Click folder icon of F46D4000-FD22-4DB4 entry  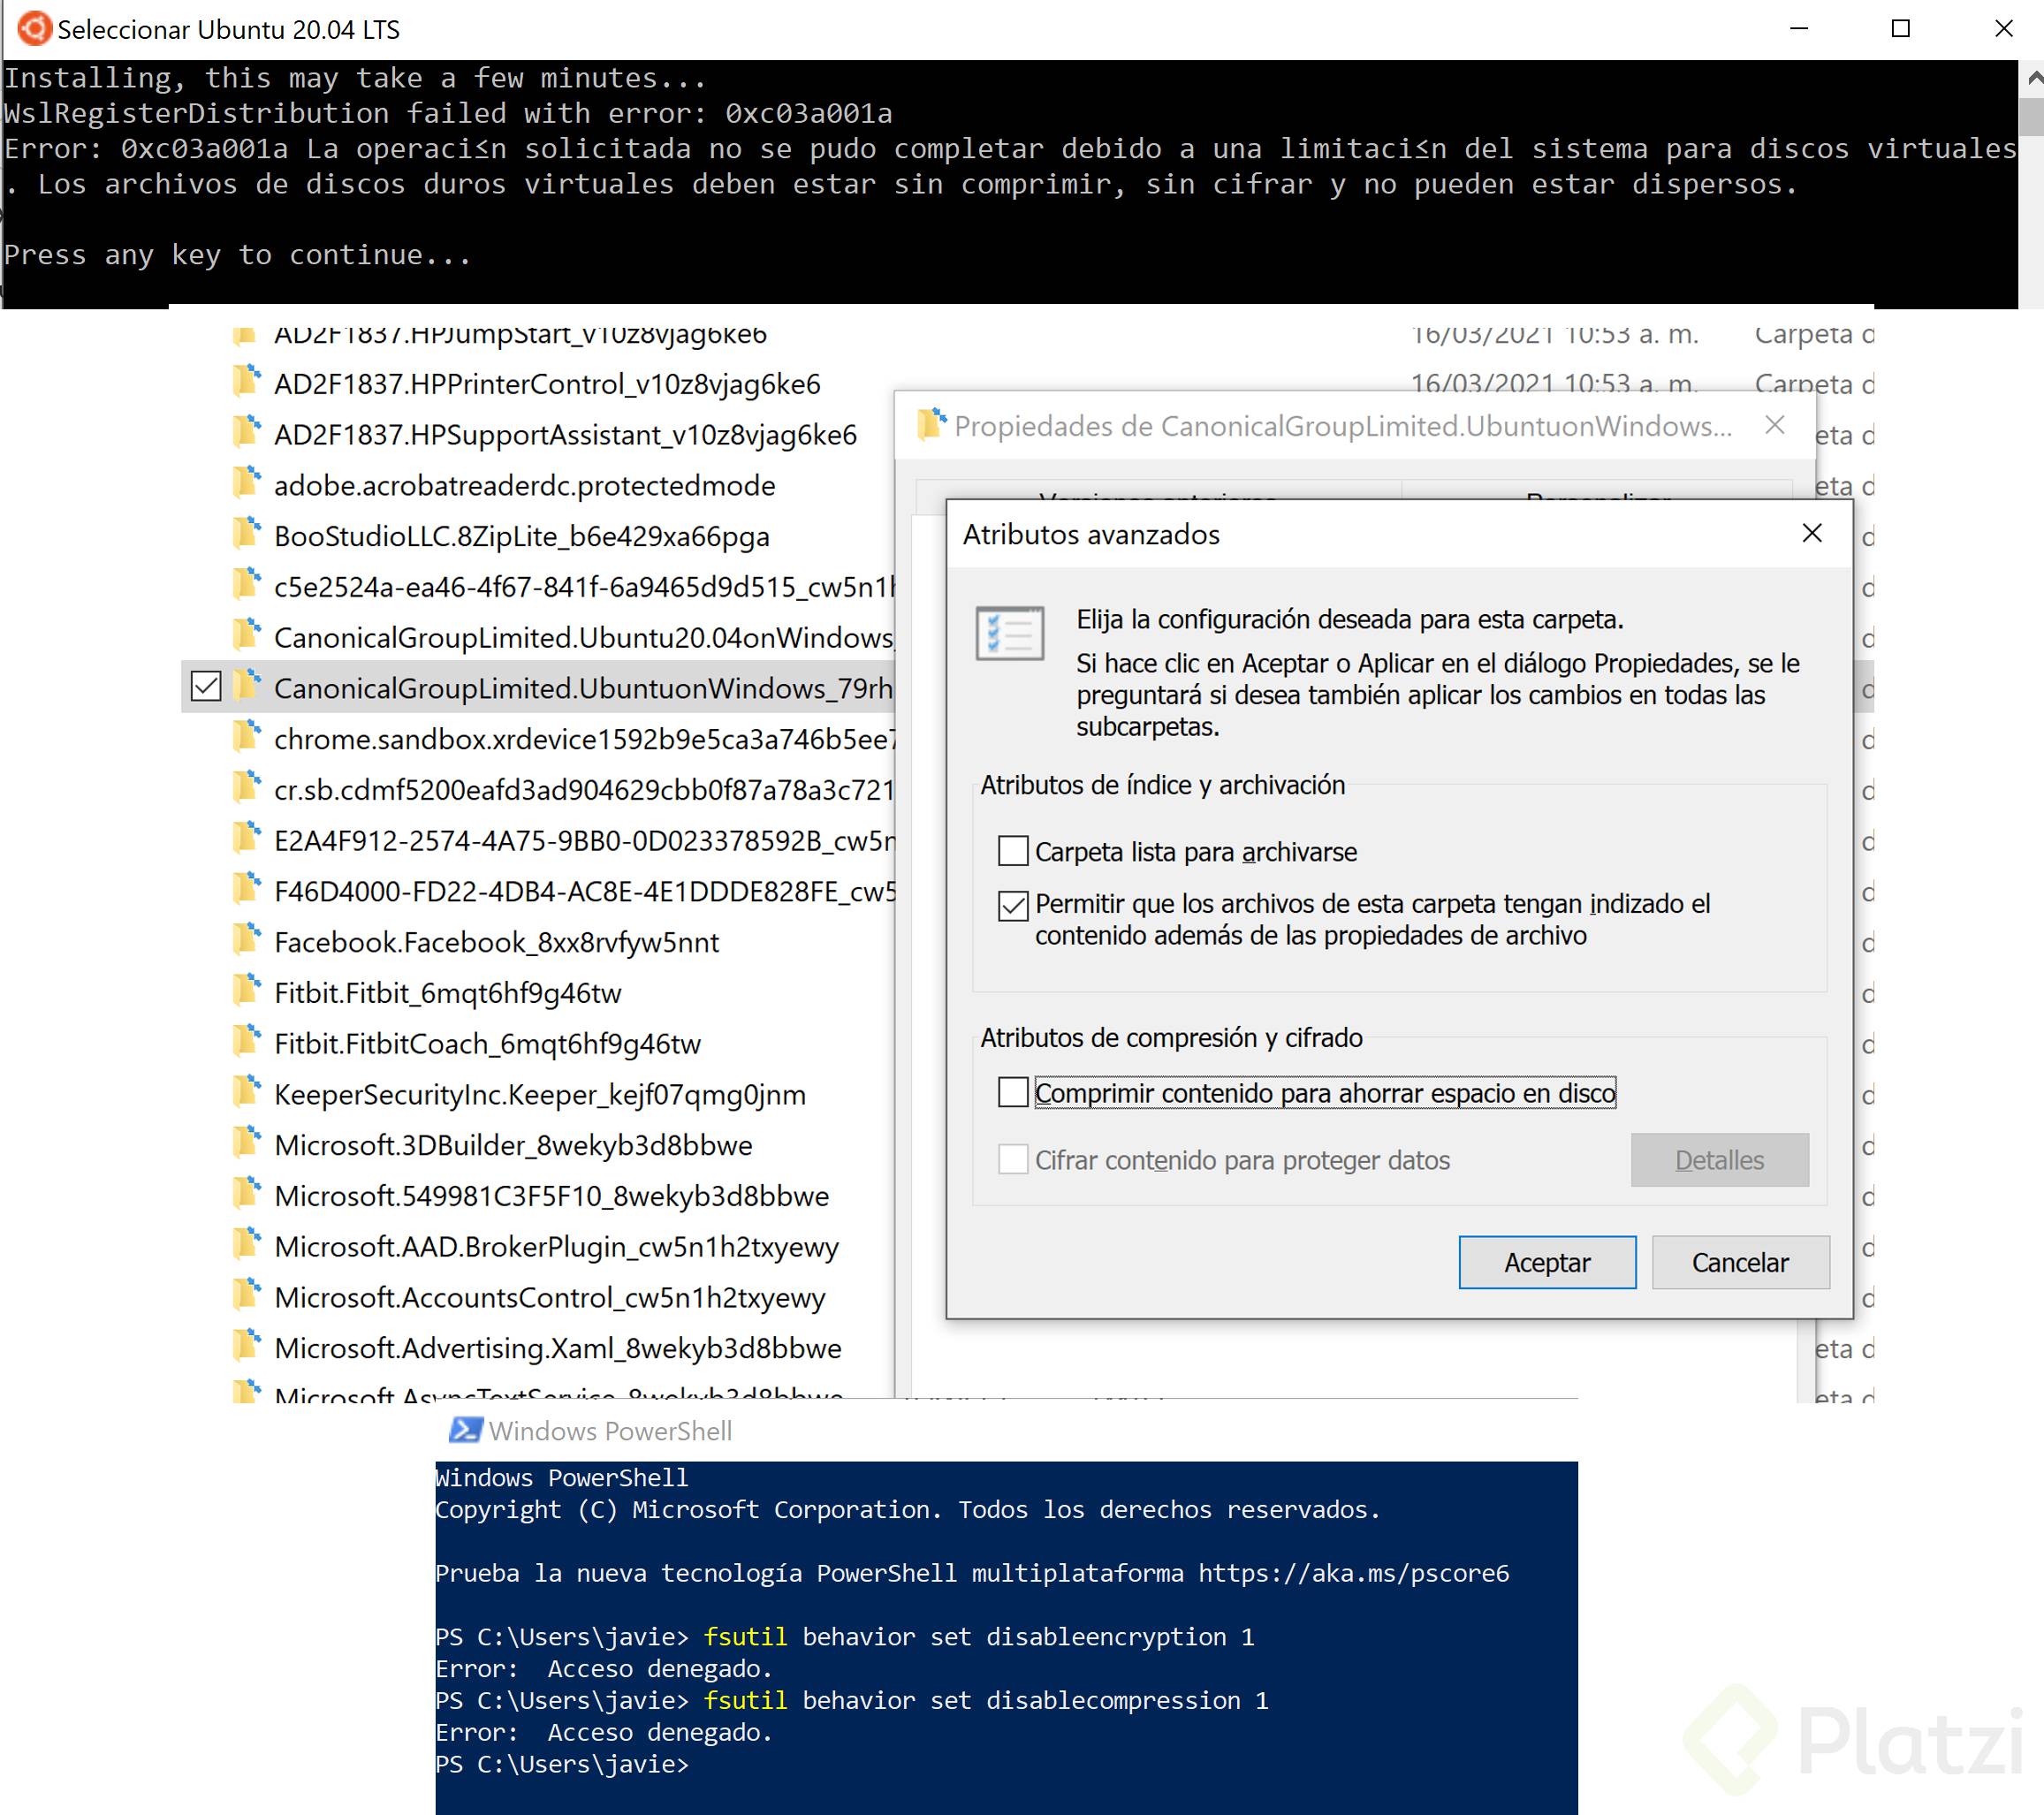coord(246,890)
